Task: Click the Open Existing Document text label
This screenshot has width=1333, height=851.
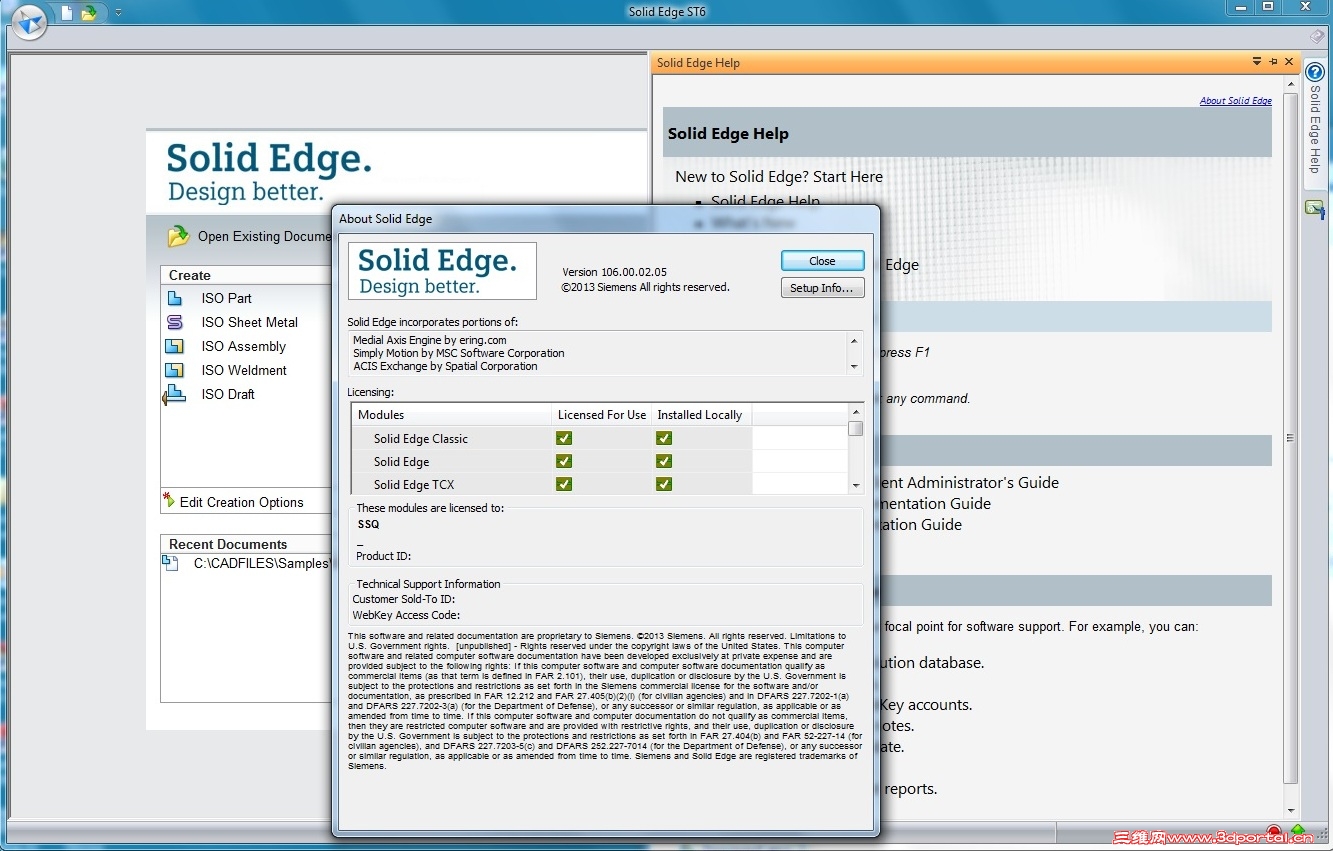Action: click(264, 236)
